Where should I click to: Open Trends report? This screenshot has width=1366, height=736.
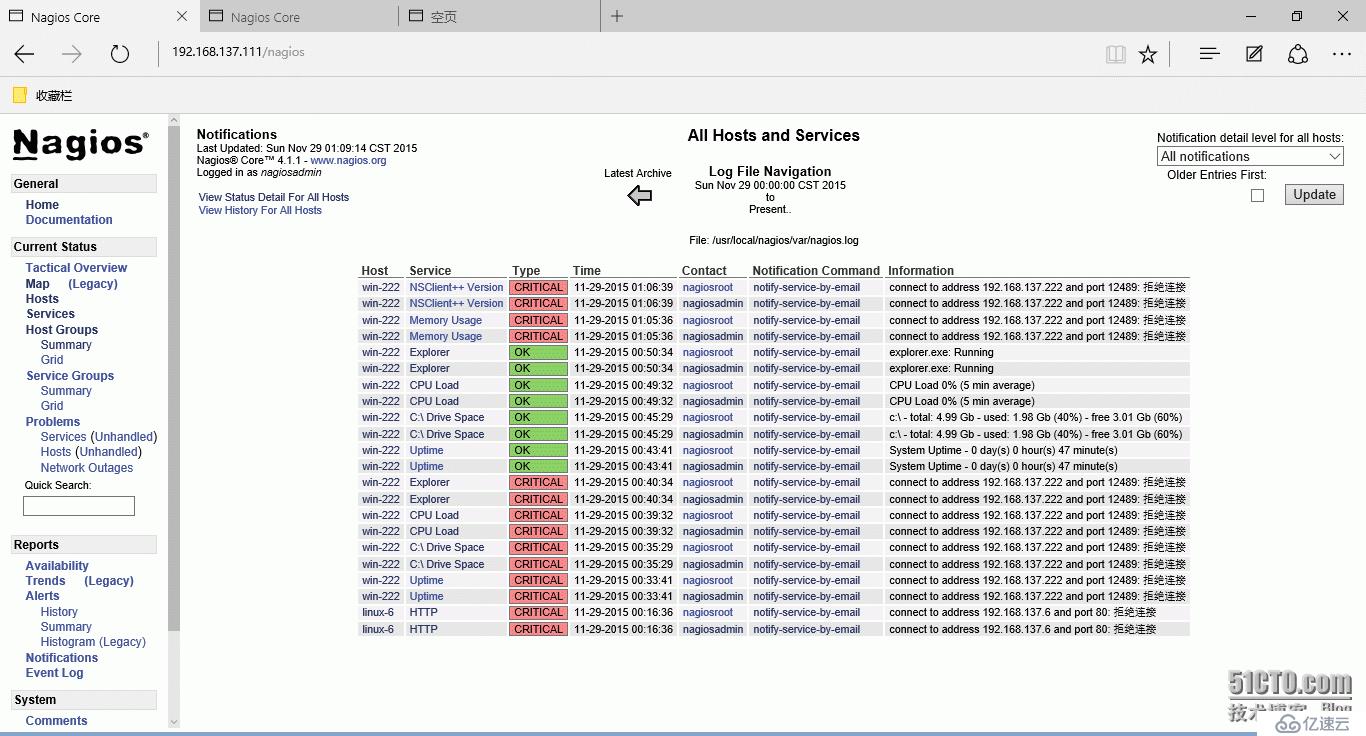pos(45,581)
